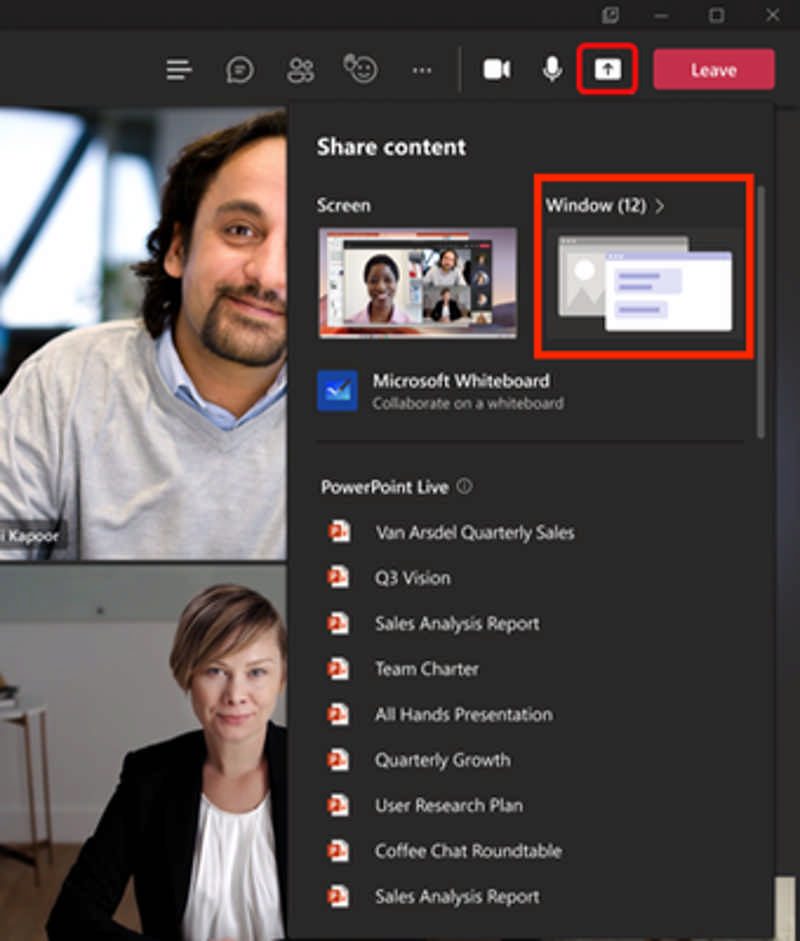
Task: Click PowerPoint icon beside Van Arsdel Quarterly Sales
Action: [x=338, y=532]
